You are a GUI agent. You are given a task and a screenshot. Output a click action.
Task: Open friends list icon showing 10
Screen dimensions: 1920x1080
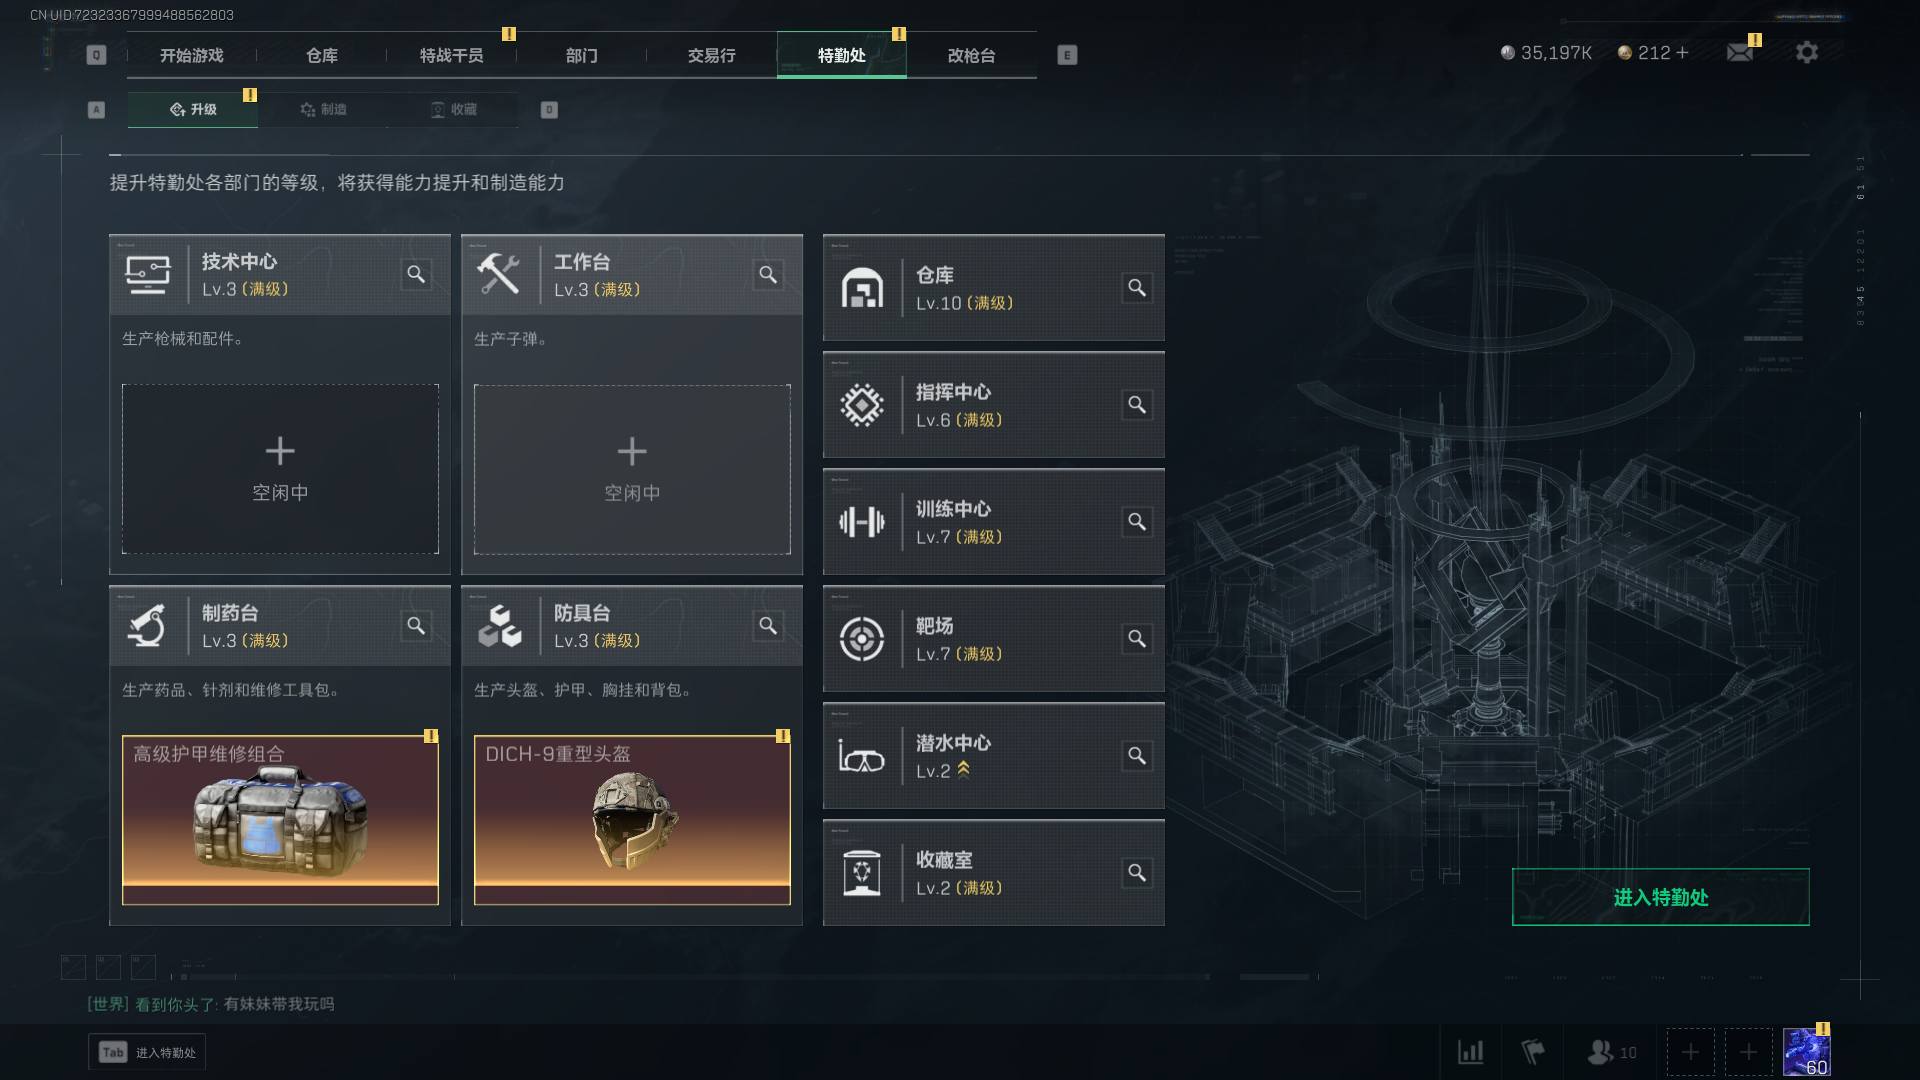(x=1612, y=1052)
